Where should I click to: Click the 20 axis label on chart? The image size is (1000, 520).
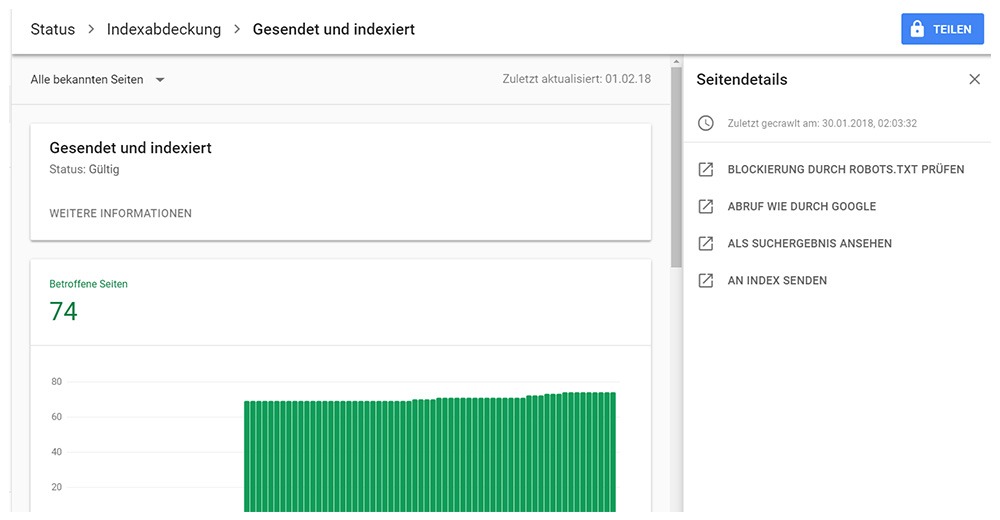coord(57,487)
